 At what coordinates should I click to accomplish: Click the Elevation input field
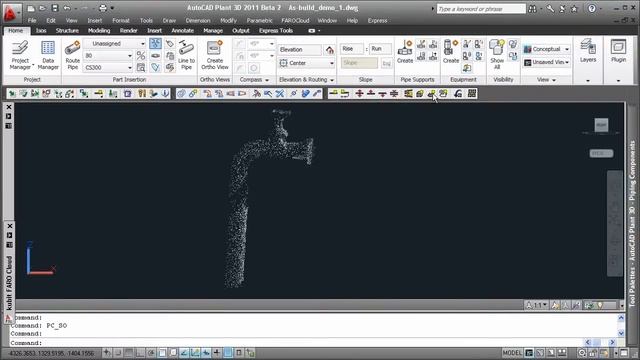(300, 50)
